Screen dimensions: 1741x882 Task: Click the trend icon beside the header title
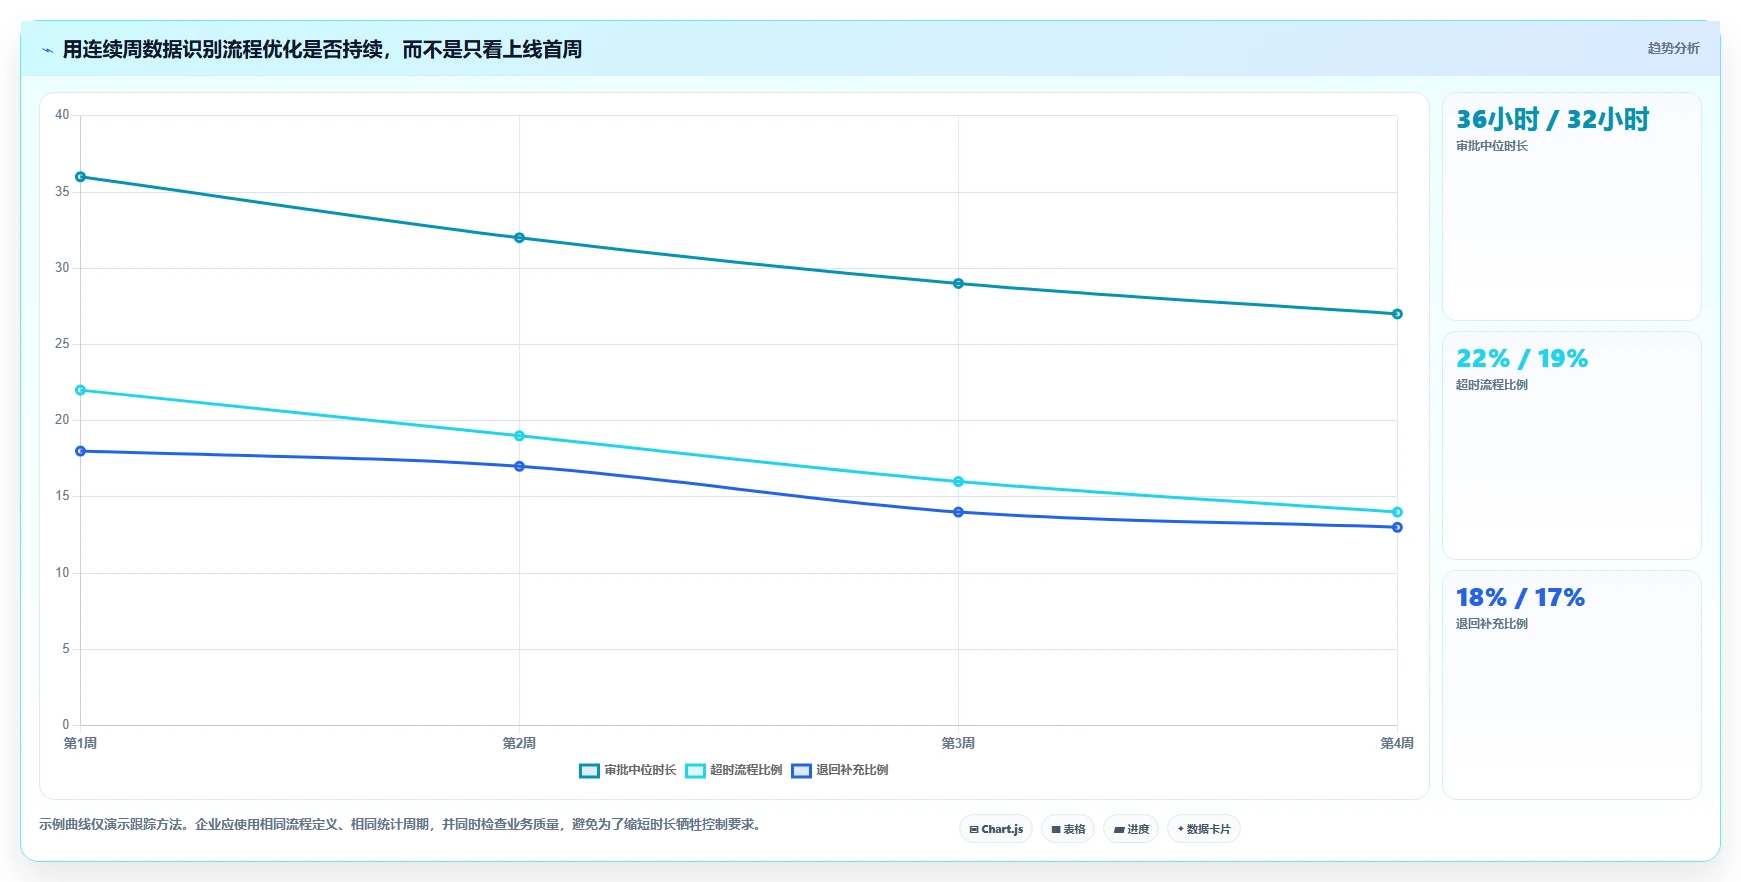(x=47, y=50)
